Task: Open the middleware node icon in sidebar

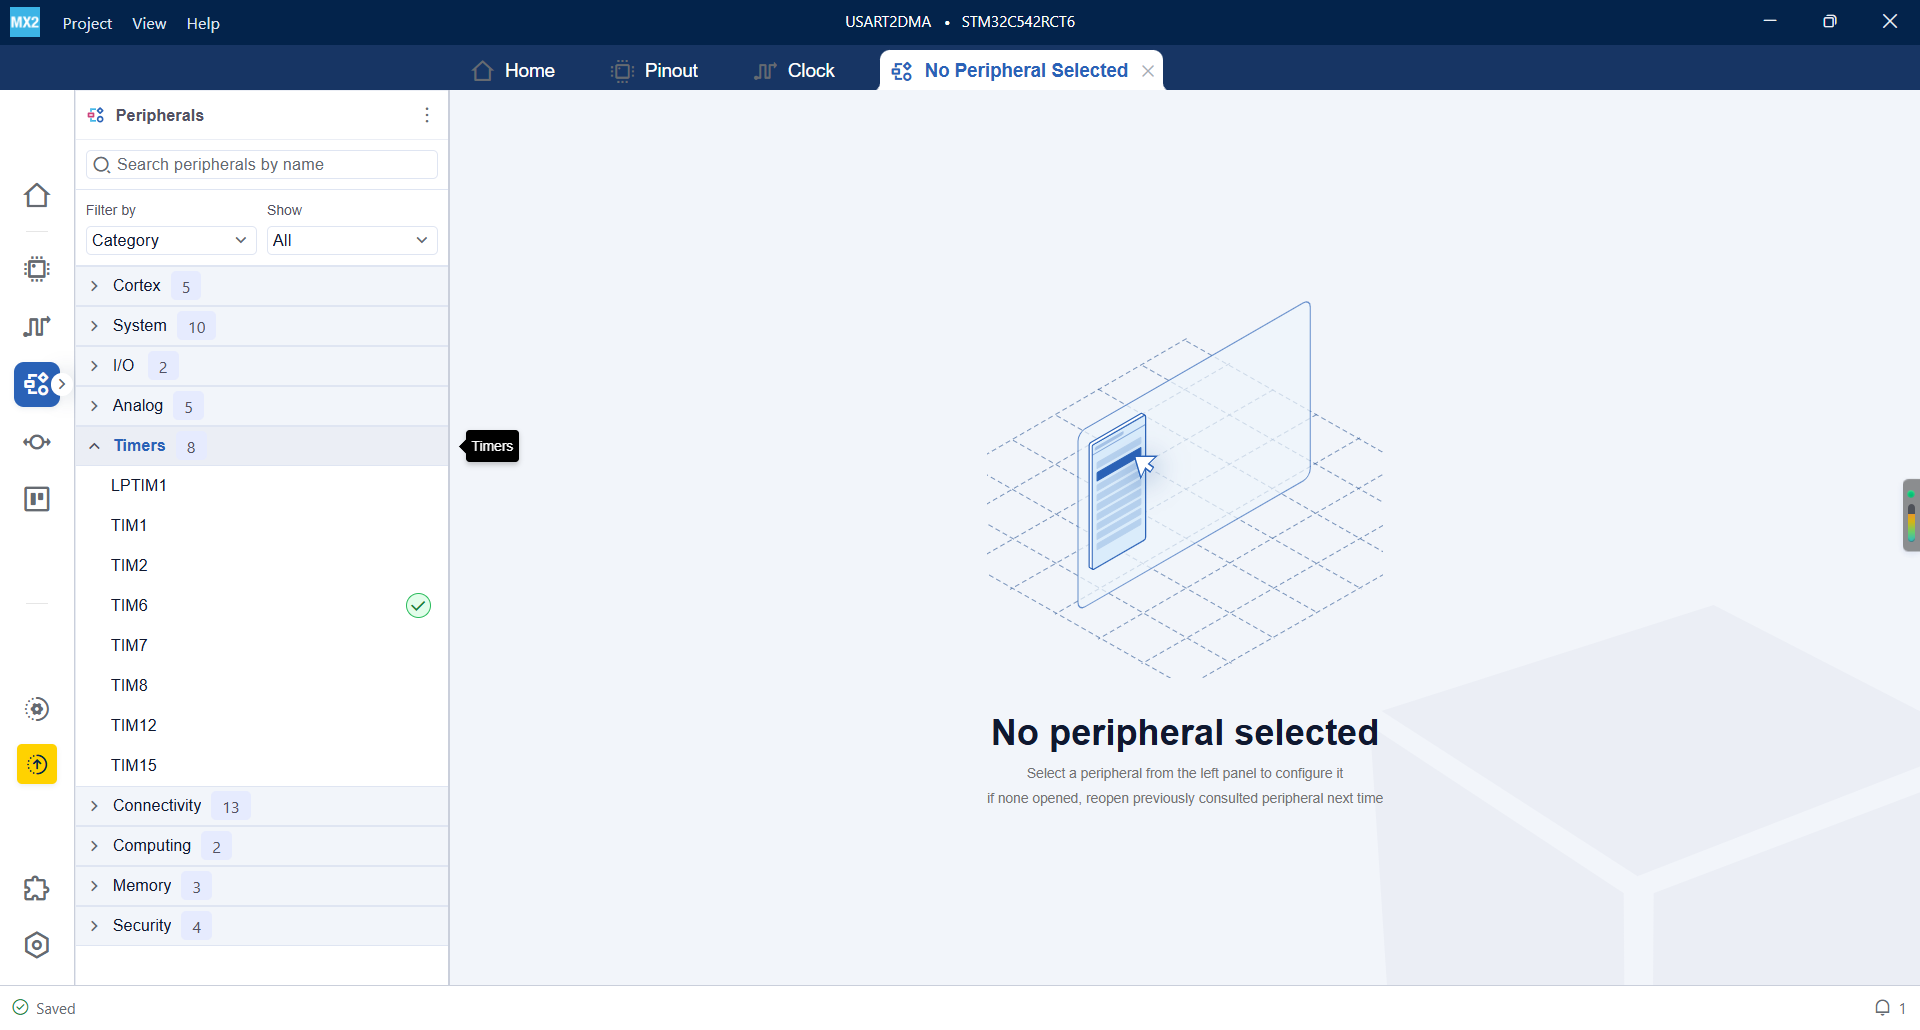Action: pos(37,442)
